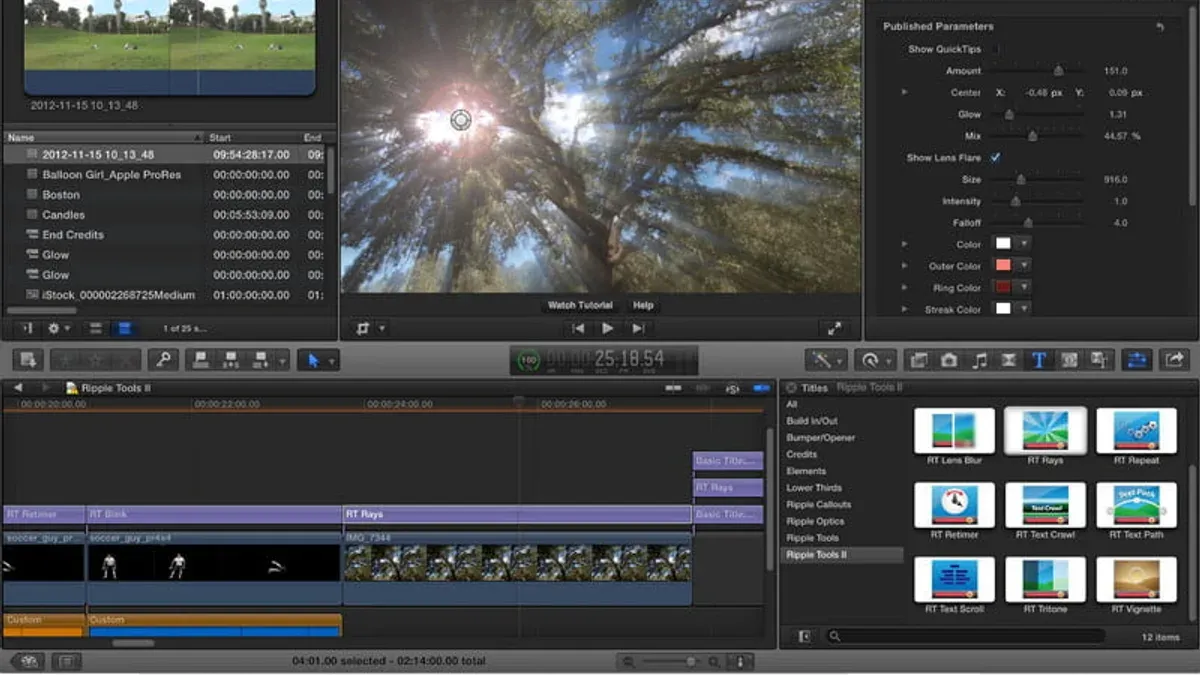Image resolution: width=1200 pixels, height=675 pixels.
Task: Click the insert clip edit icon
Action: coord(232,360)
